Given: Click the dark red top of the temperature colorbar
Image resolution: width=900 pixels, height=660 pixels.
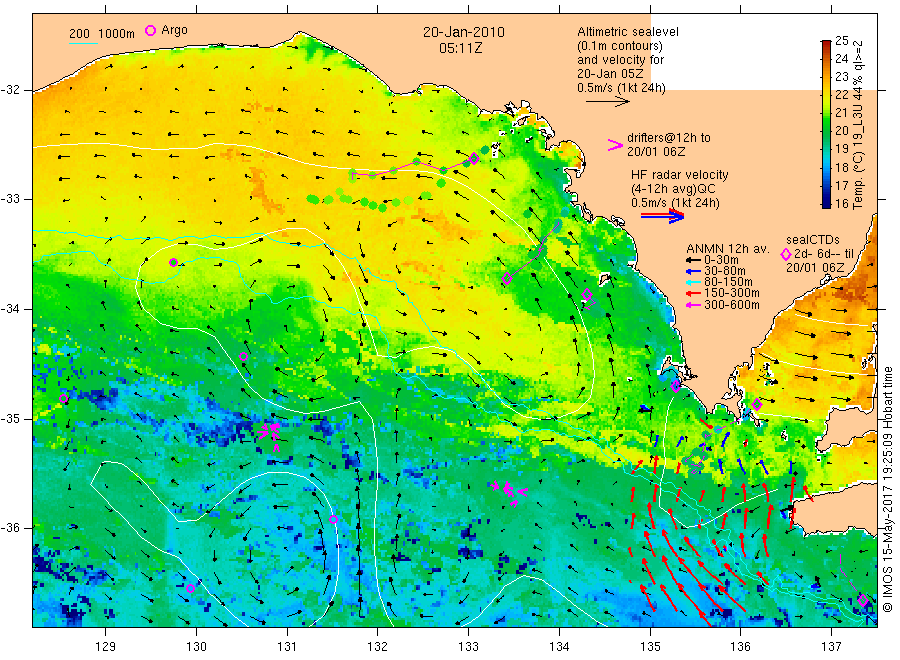Looking at the screenshot, I should [826, 44].
